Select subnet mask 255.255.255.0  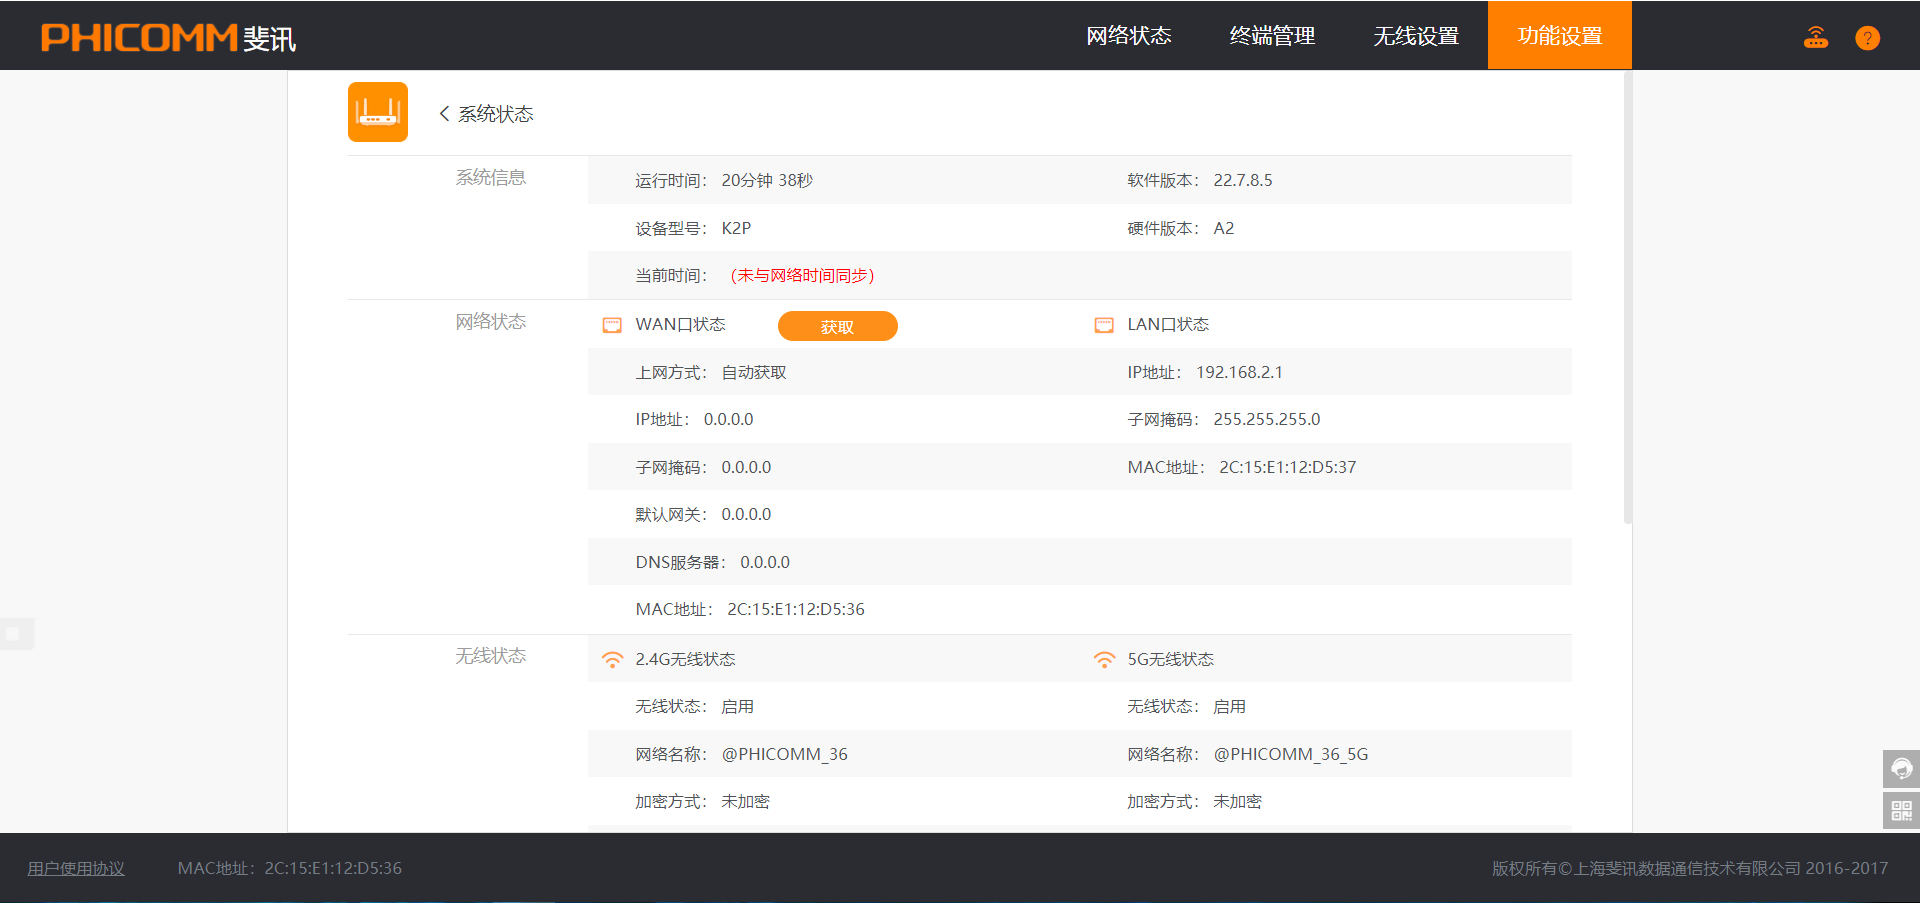(1267, 419)
